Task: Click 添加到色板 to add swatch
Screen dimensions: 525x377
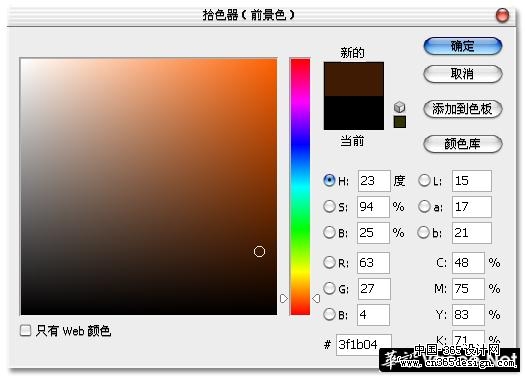Action: tap(463, 109)
